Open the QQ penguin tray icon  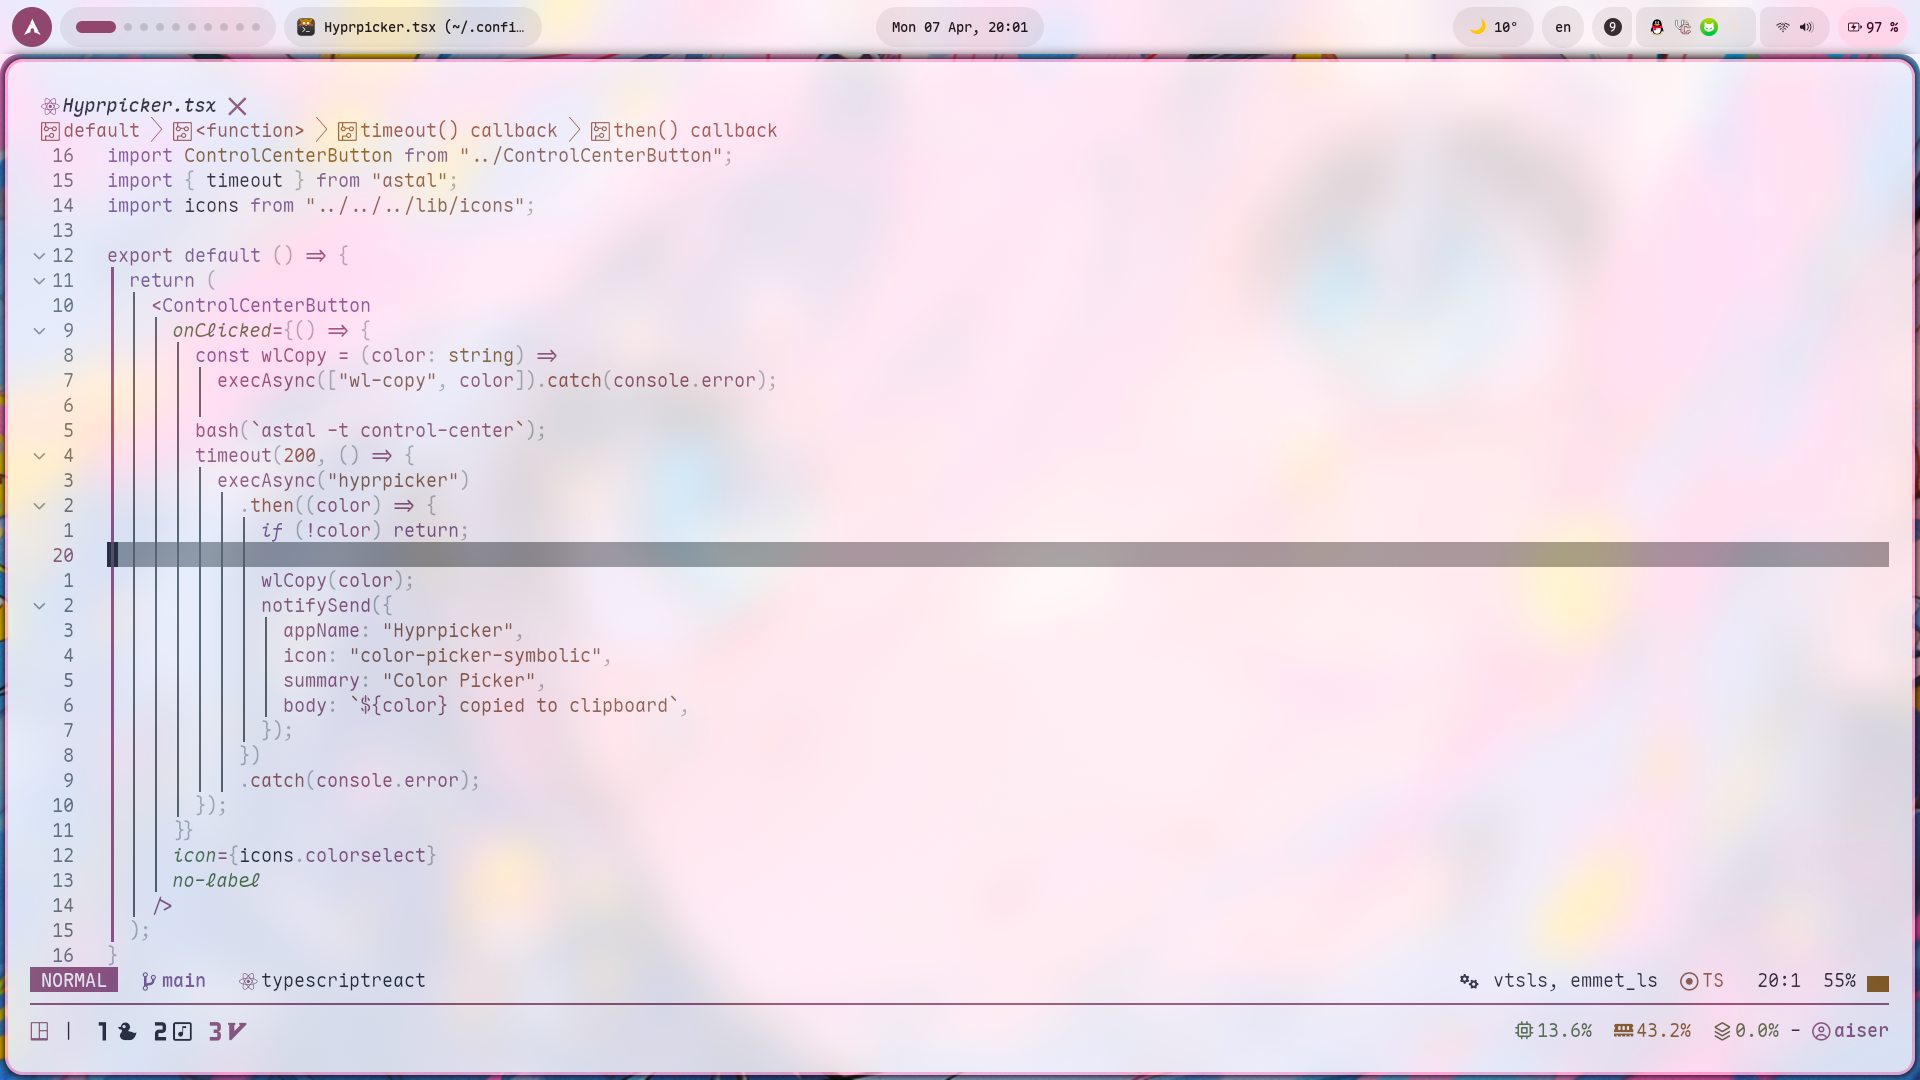click(1657, 27)
